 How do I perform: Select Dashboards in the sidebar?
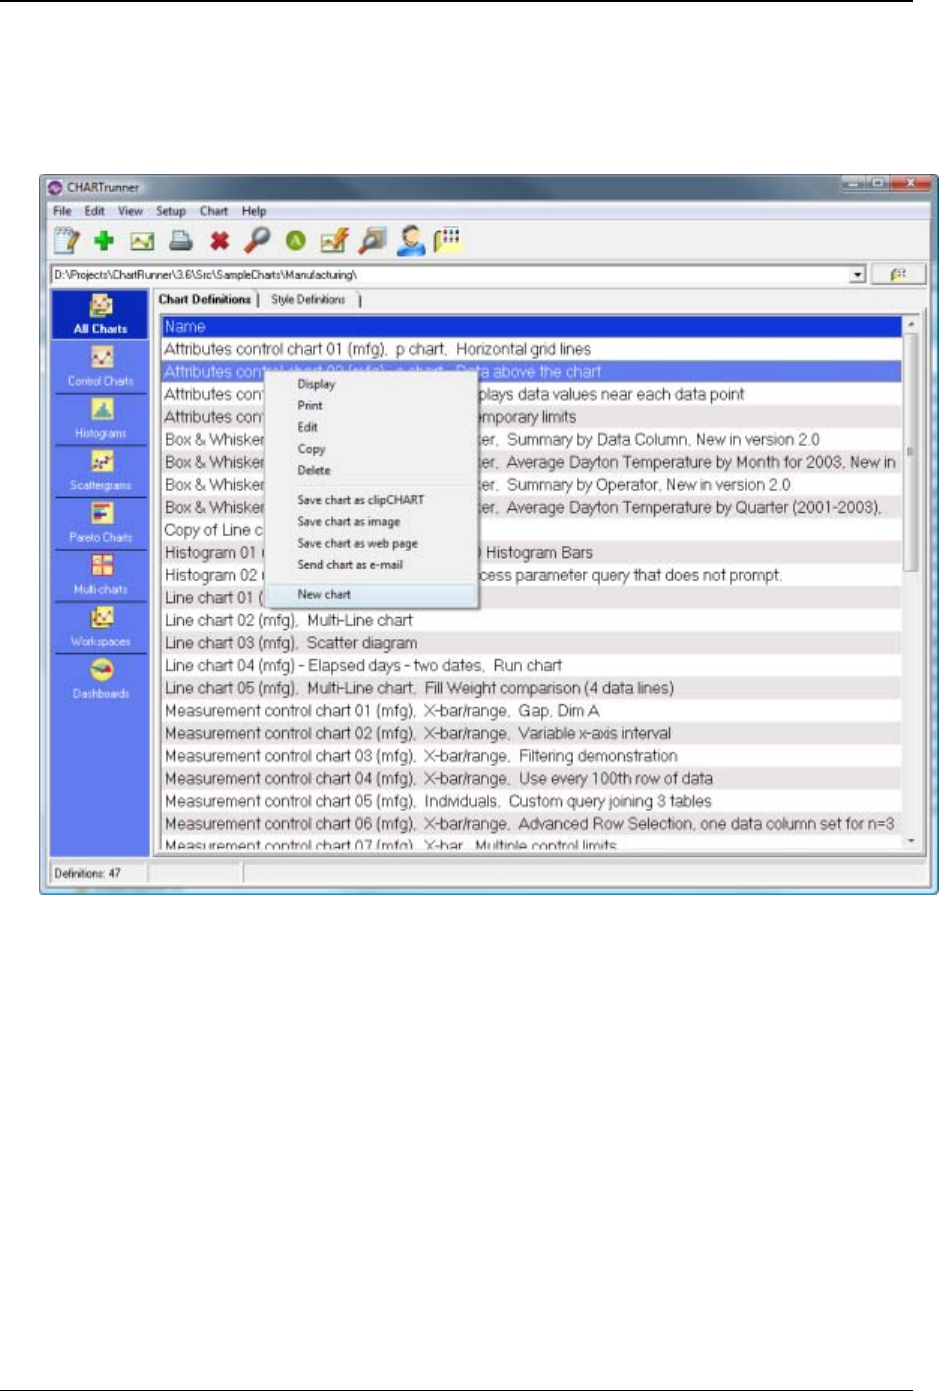click(x=100, y=679)
